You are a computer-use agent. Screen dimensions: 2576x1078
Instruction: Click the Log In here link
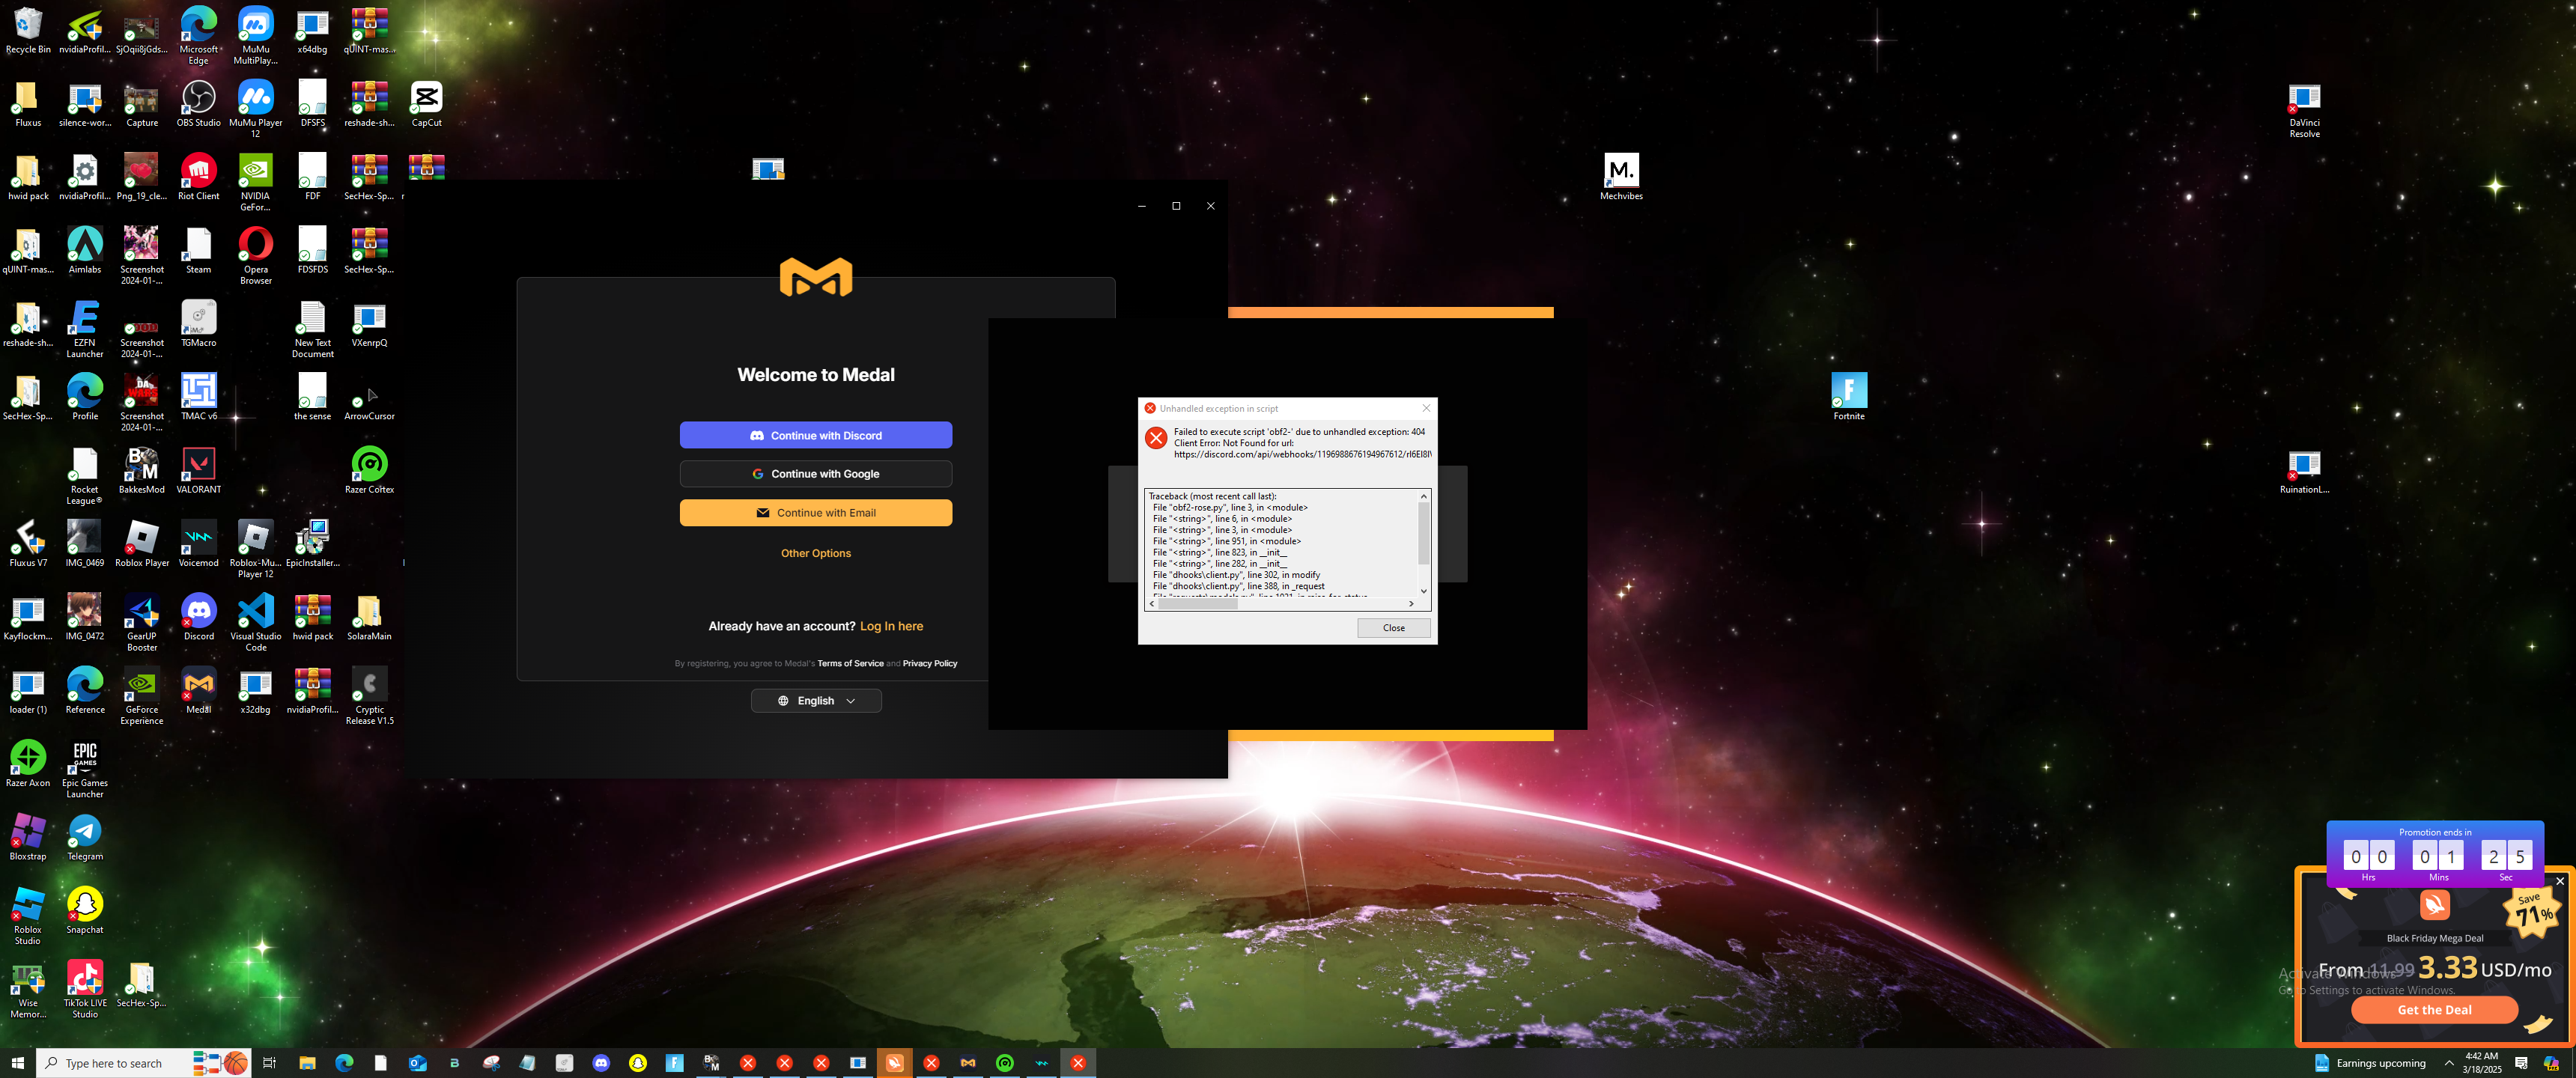(x=891, y=626)
